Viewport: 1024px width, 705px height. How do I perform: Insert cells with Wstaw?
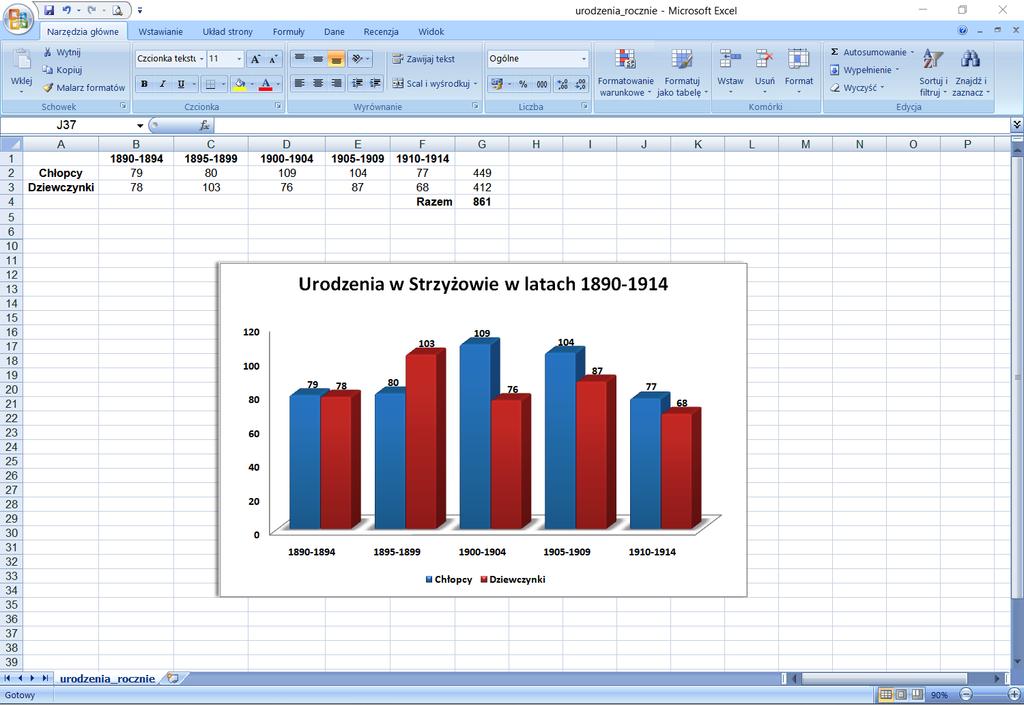coord(730,70)
